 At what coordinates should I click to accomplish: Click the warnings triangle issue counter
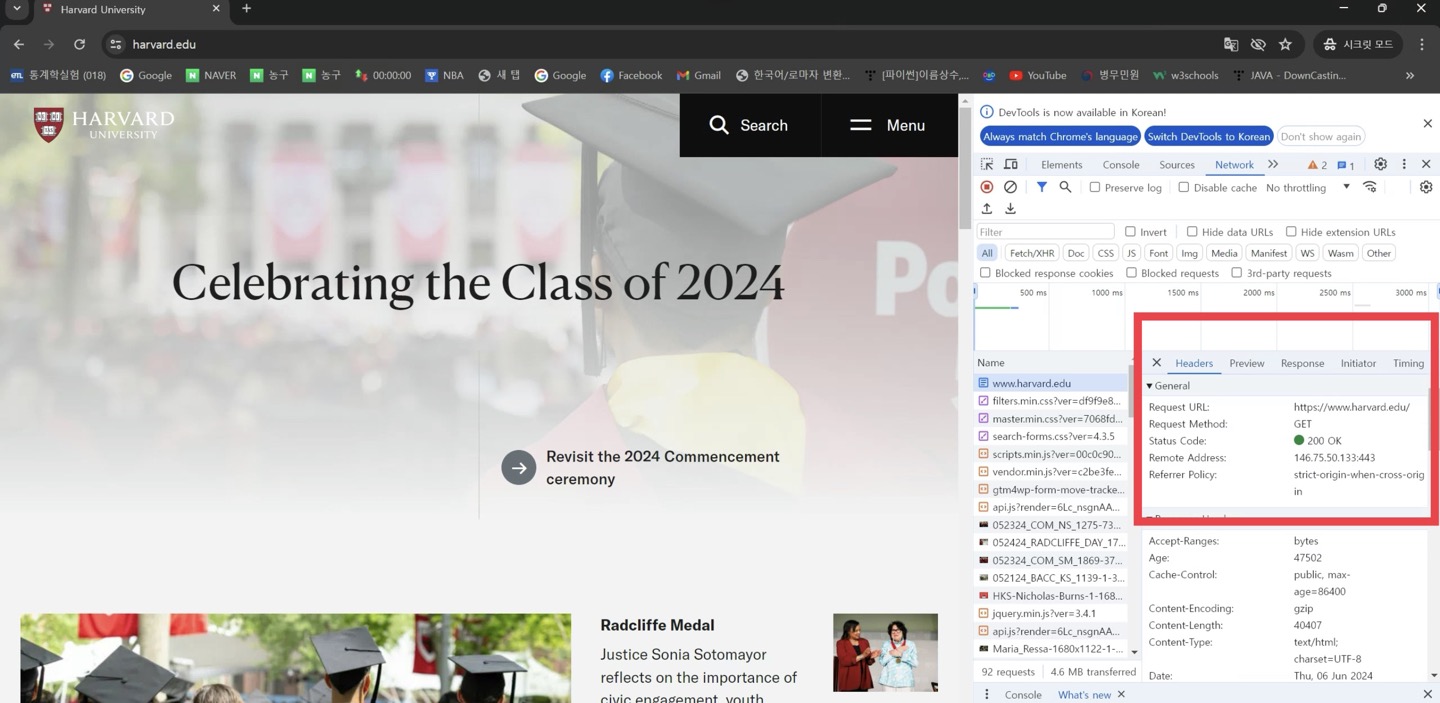1317,165
